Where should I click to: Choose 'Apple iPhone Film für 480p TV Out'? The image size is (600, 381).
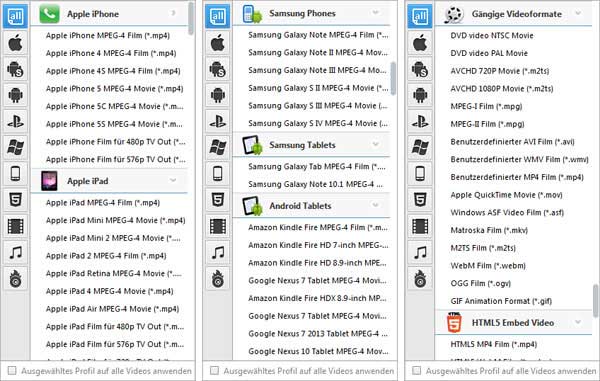[116, 142]
